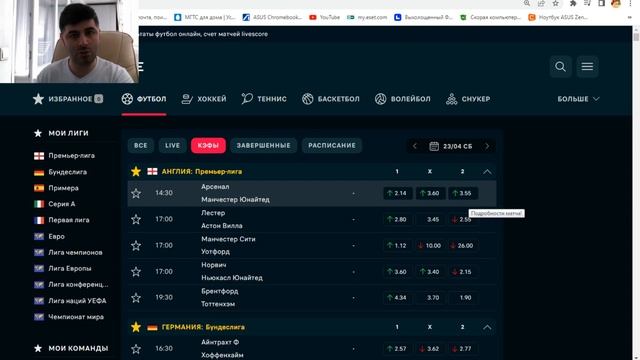
Task: Go to previous date arrow
Action: 415,146
